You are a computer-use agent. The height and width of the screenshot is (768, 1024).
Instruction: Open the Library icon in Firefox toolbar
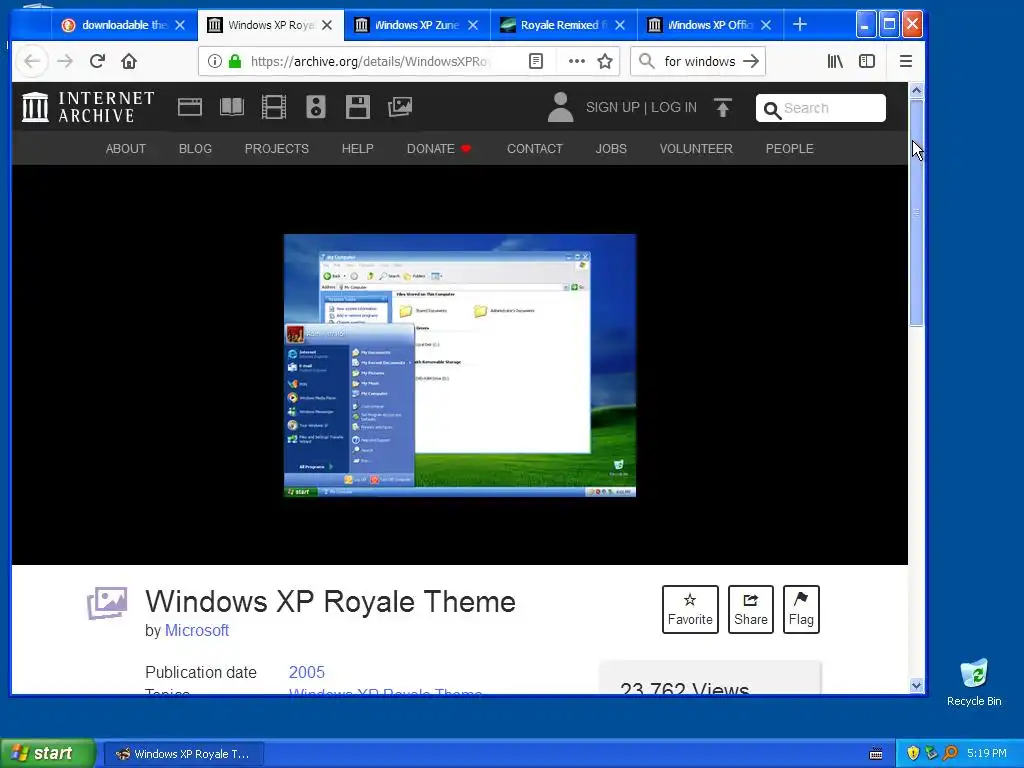835,61
